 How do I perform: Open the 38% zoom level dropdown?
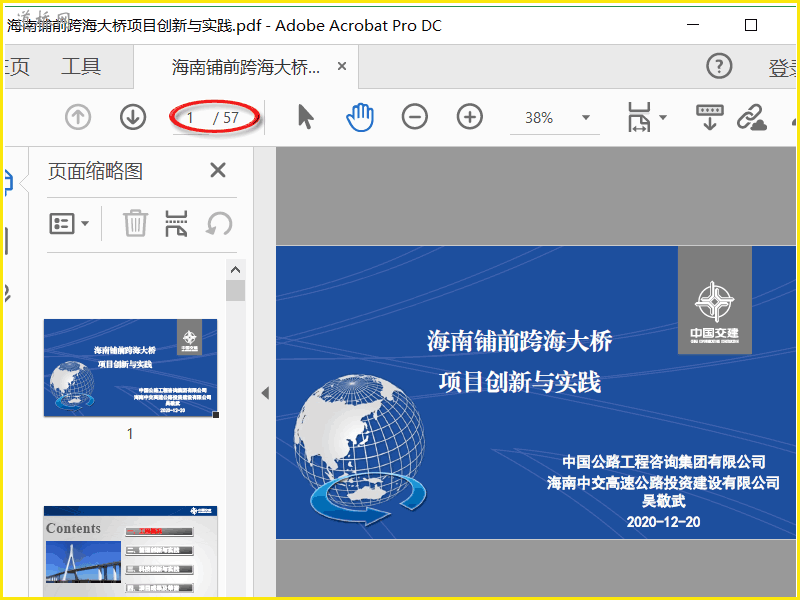click(586, 118)
